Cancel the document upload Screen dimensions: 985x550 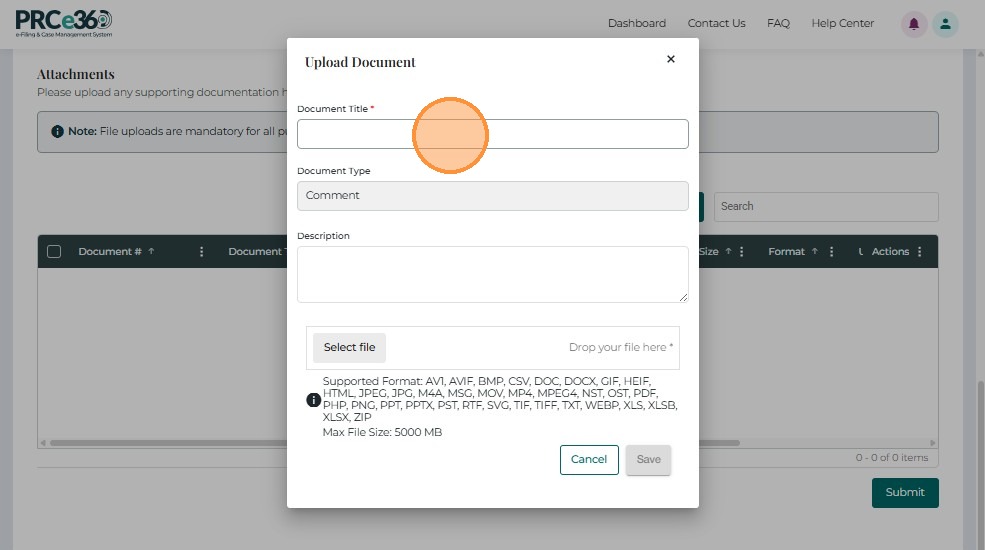tap(589, 460)
